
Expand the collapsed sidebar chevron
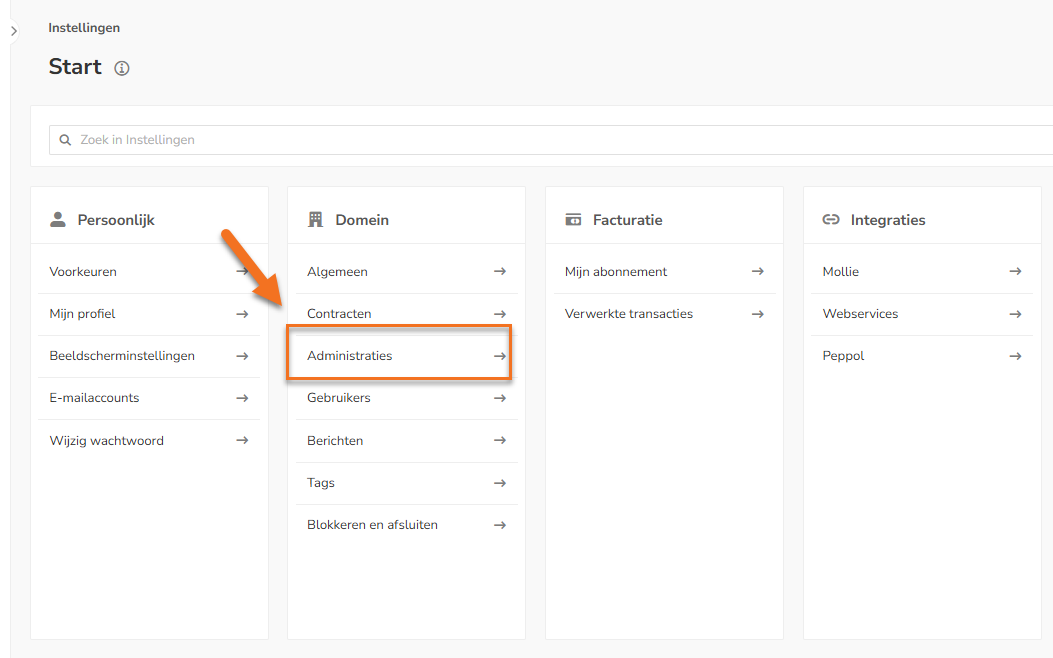click(13, 31)
